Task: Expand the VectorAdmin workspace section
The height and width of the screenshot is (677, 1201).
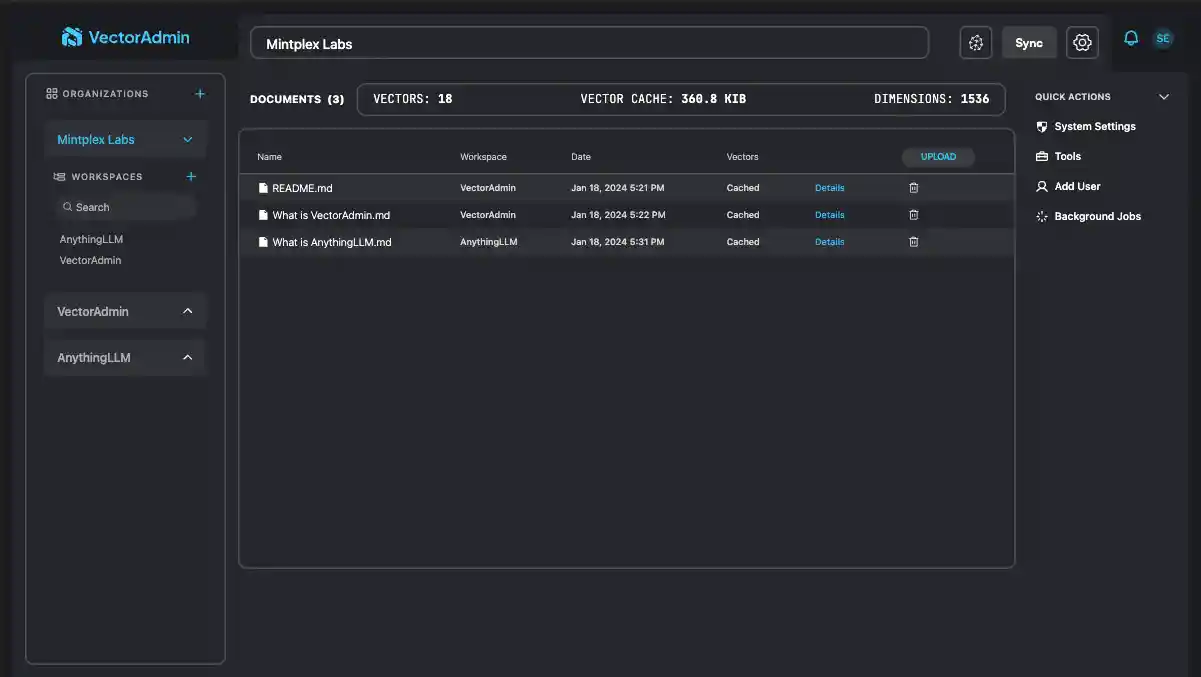Action: coord(187,310)
